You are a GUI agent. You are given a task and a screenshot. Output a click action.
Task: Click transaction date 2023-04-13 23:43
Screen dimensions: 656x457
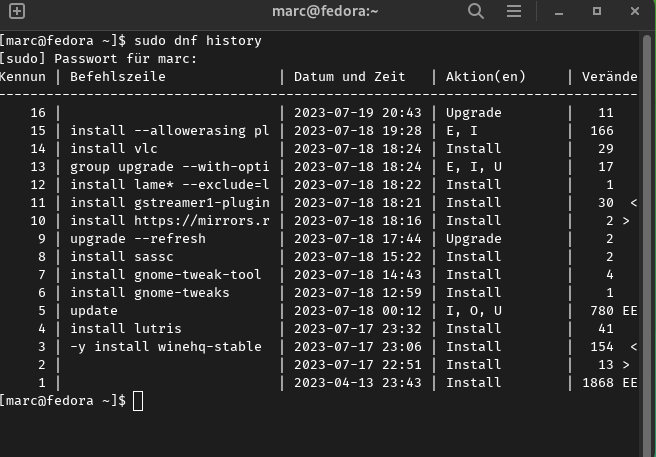(x=358, y=383)
